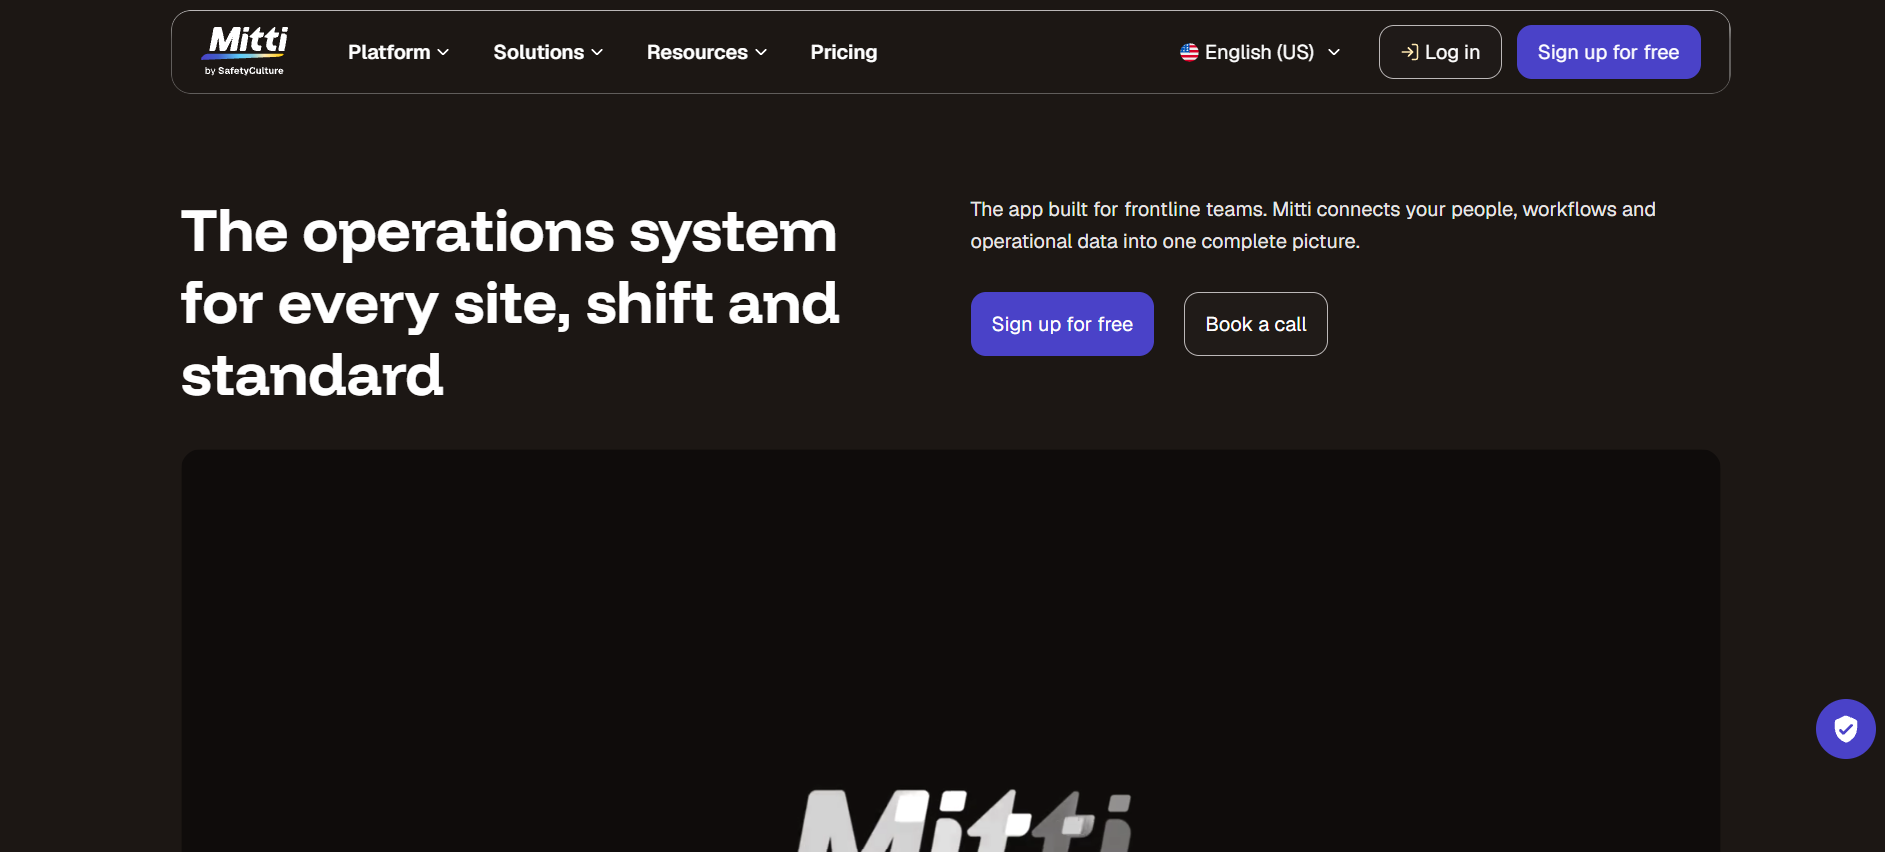Click the large Mitti video logo
This screenshot has width=1885, height=852.
[x=965, y=820]
